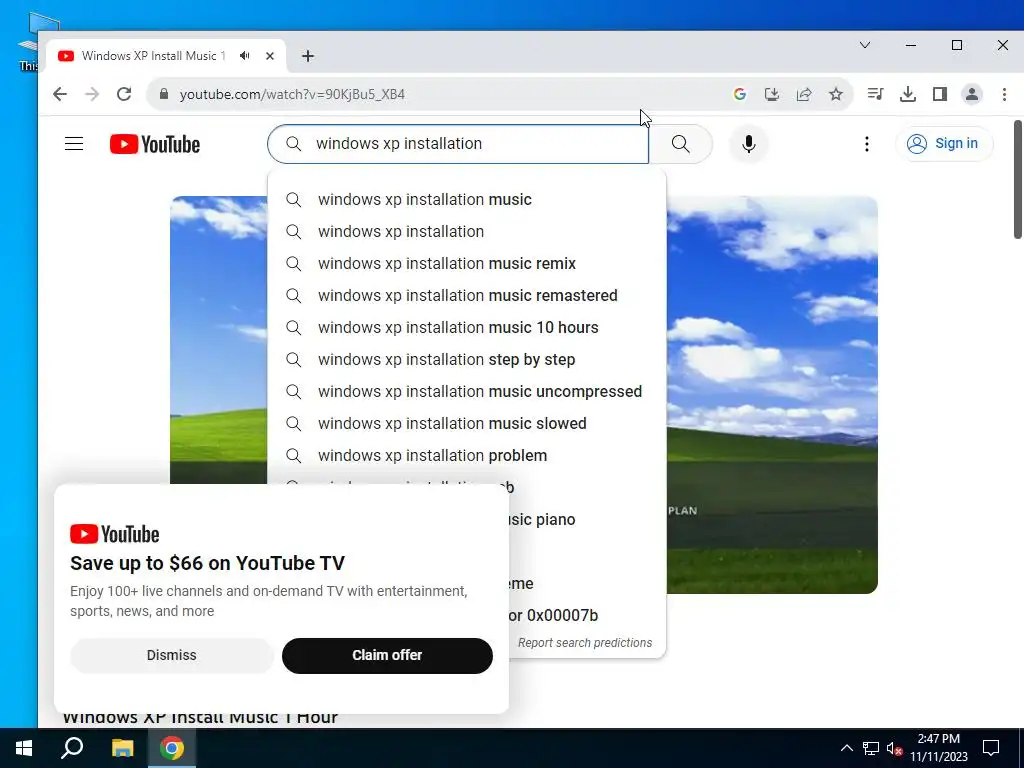1024x768 pixels.
Task: Click the browser forward arrow
Action: 92,94
